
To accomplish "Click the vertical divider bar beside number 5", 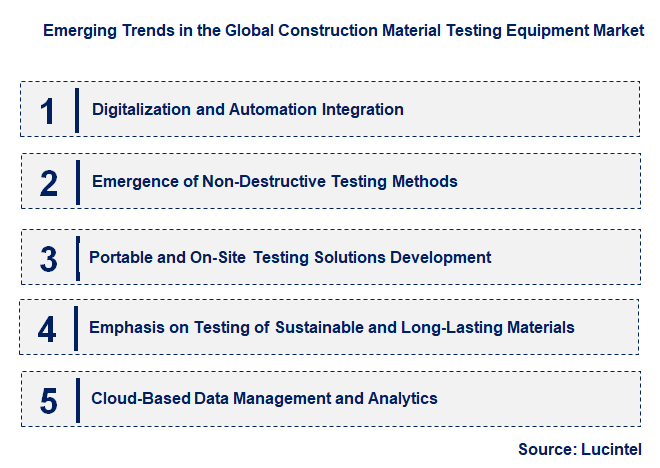I will tap(77, 400).
